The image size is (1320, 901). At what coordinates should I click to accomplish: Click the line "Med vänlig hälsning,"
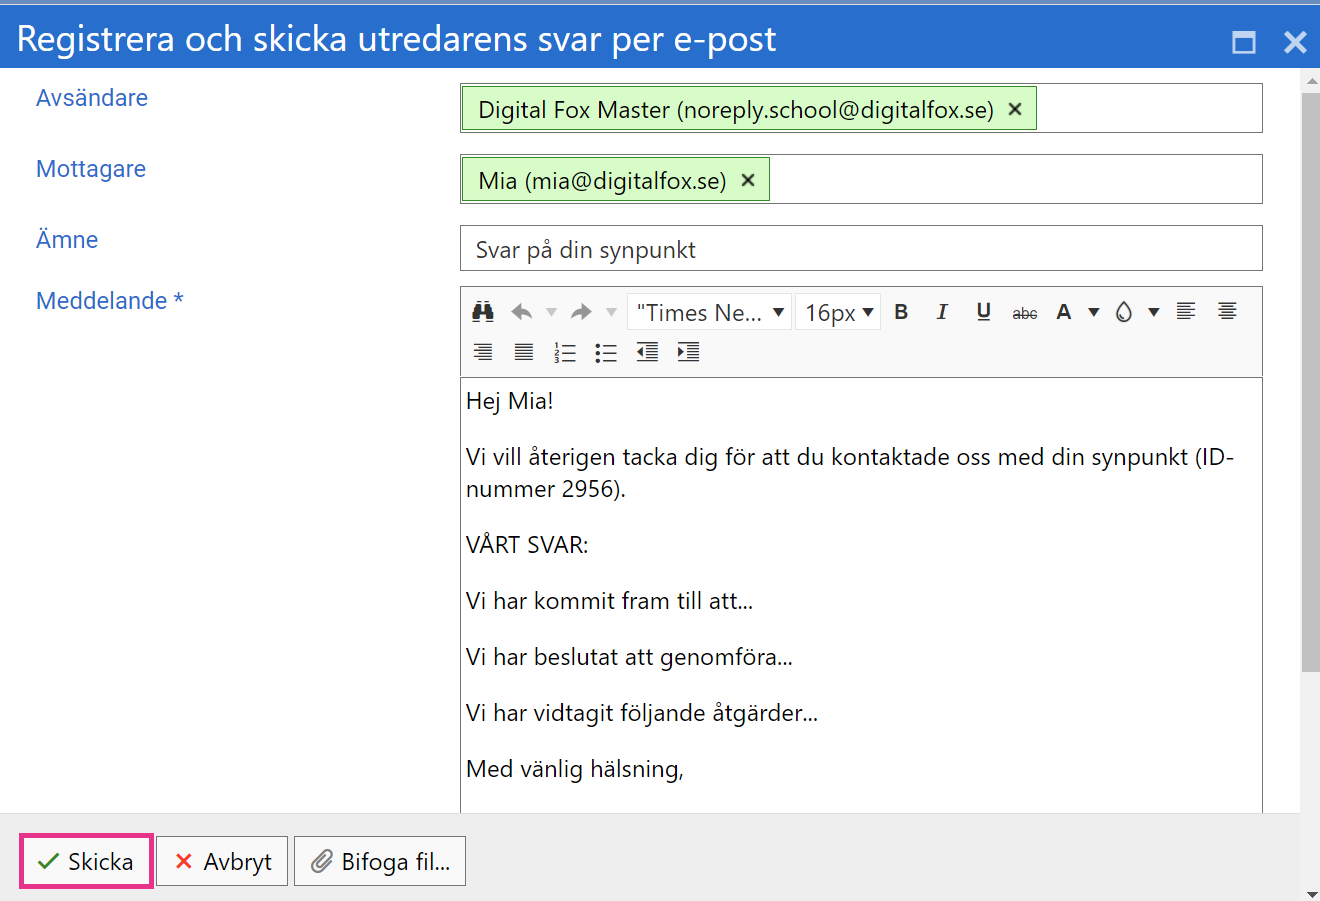(x=575, y=769)
